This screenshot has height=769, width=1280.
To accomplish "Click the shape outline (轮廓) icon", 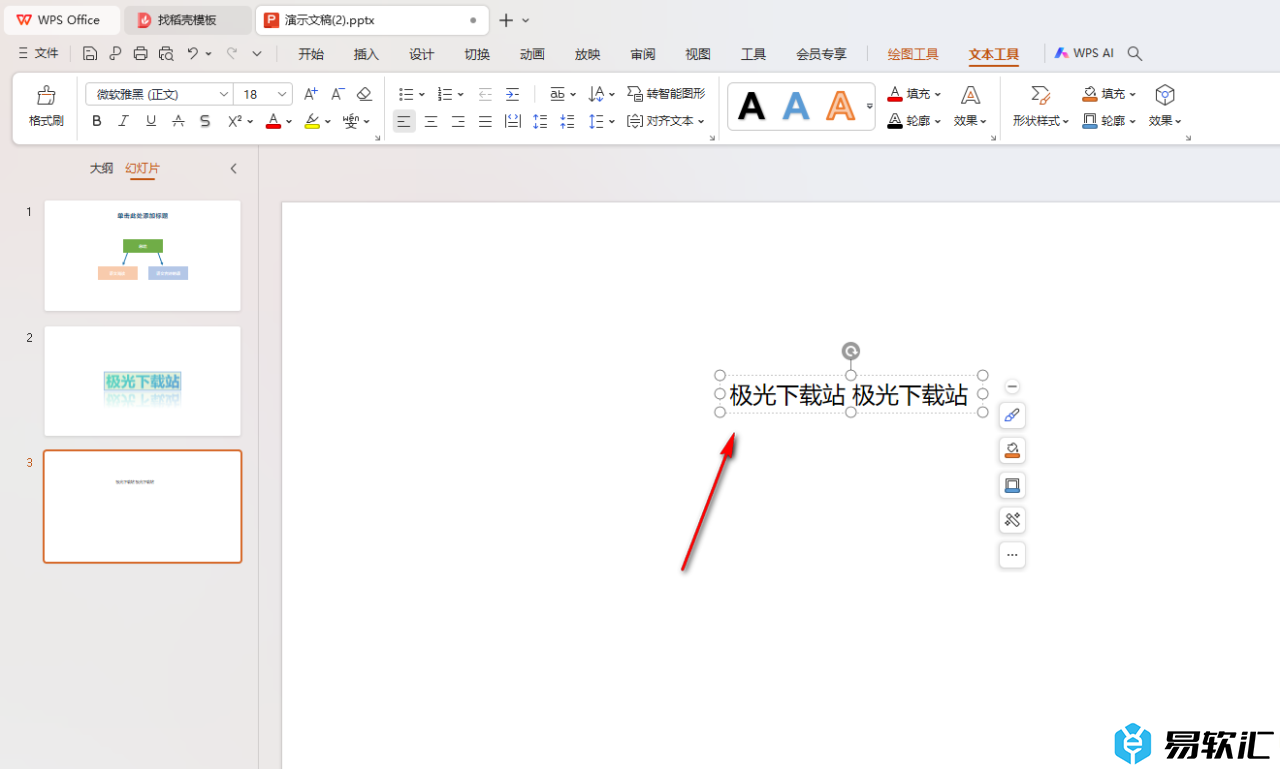I will click(x=1090, y=121).
